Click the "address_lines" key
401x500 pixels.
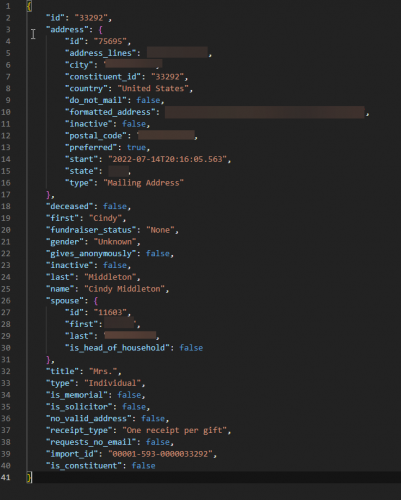click(100, 53)
